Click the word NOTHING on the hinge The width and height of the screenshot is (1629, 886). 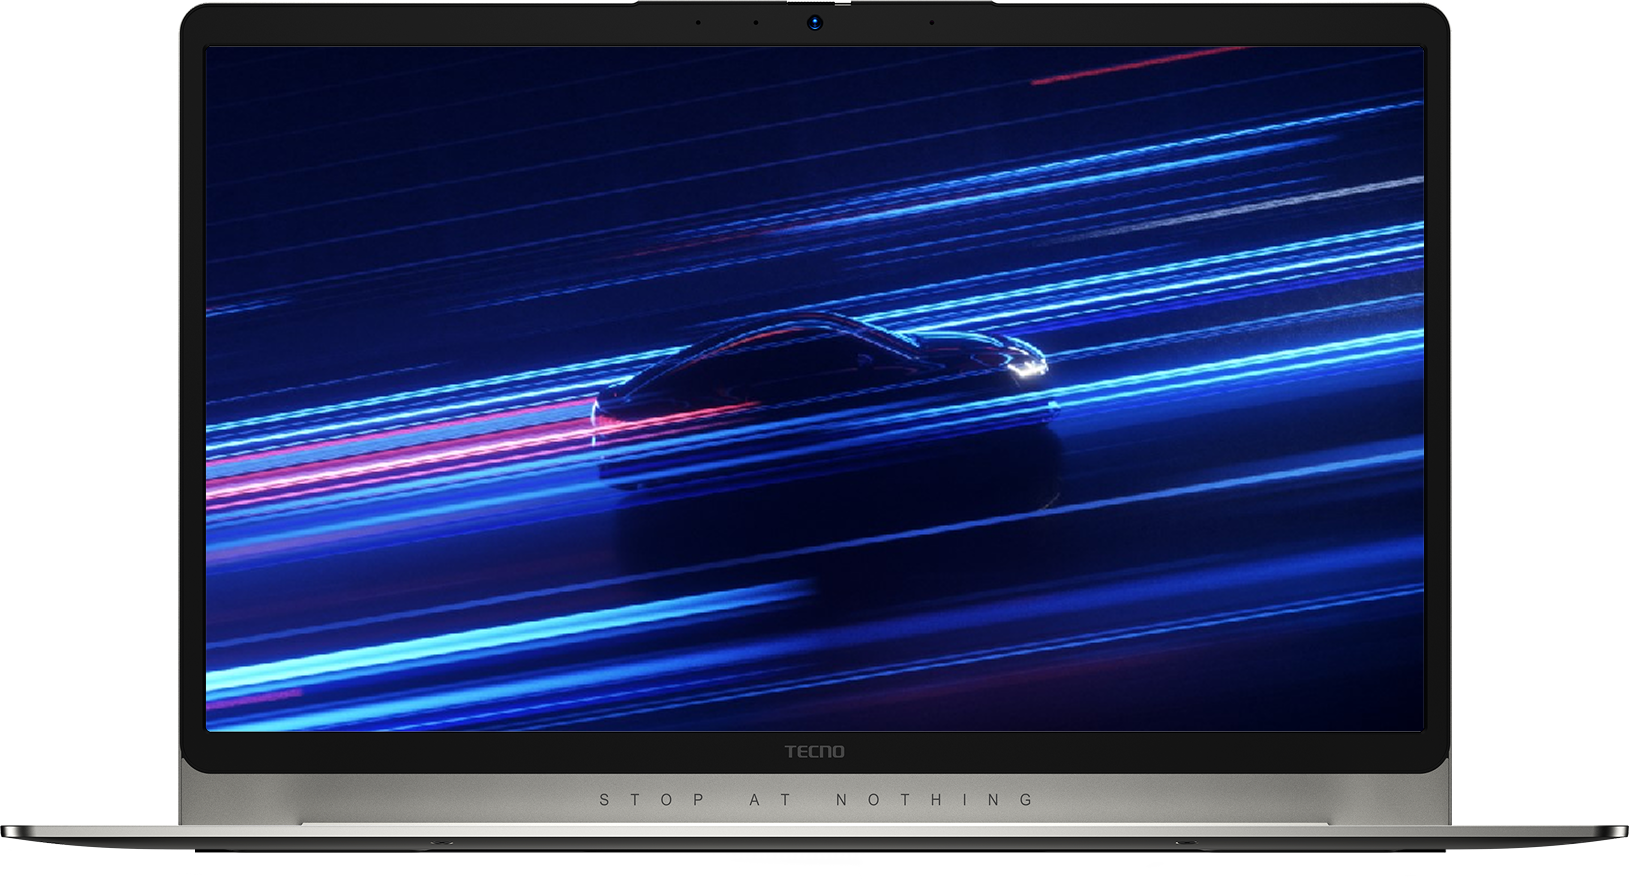(x=936, y=800)
